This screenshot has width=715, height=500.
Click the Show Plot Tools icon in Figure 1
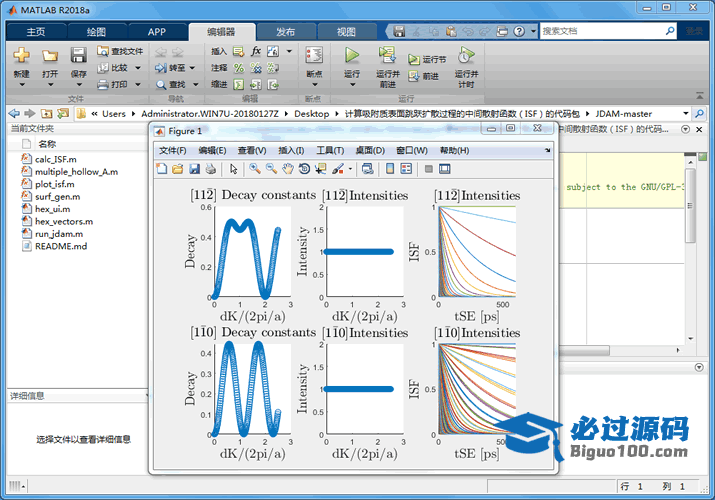pyautogui.click(x=445, y=169)
